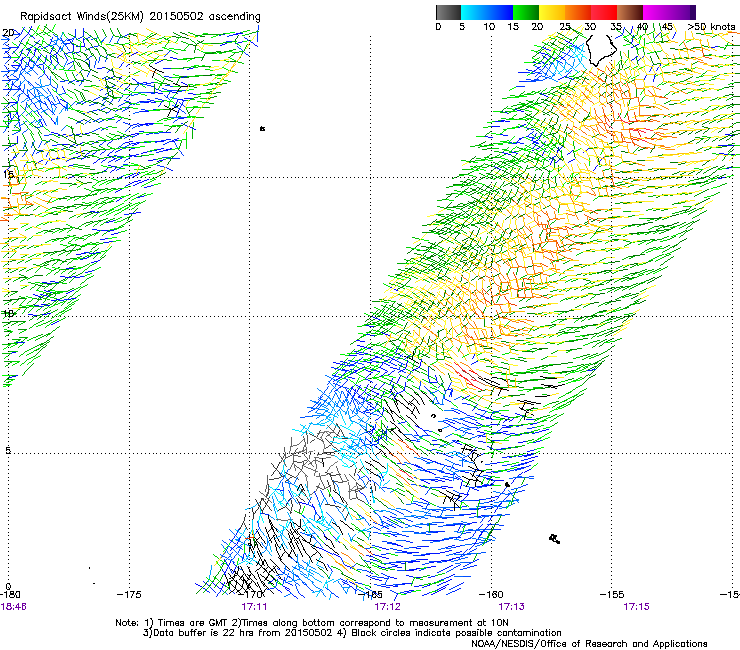Click the gray 0-5 knots legend swatch
This screenshot has width=740, height=650.
pyautogui.click(x=448, y=12)
